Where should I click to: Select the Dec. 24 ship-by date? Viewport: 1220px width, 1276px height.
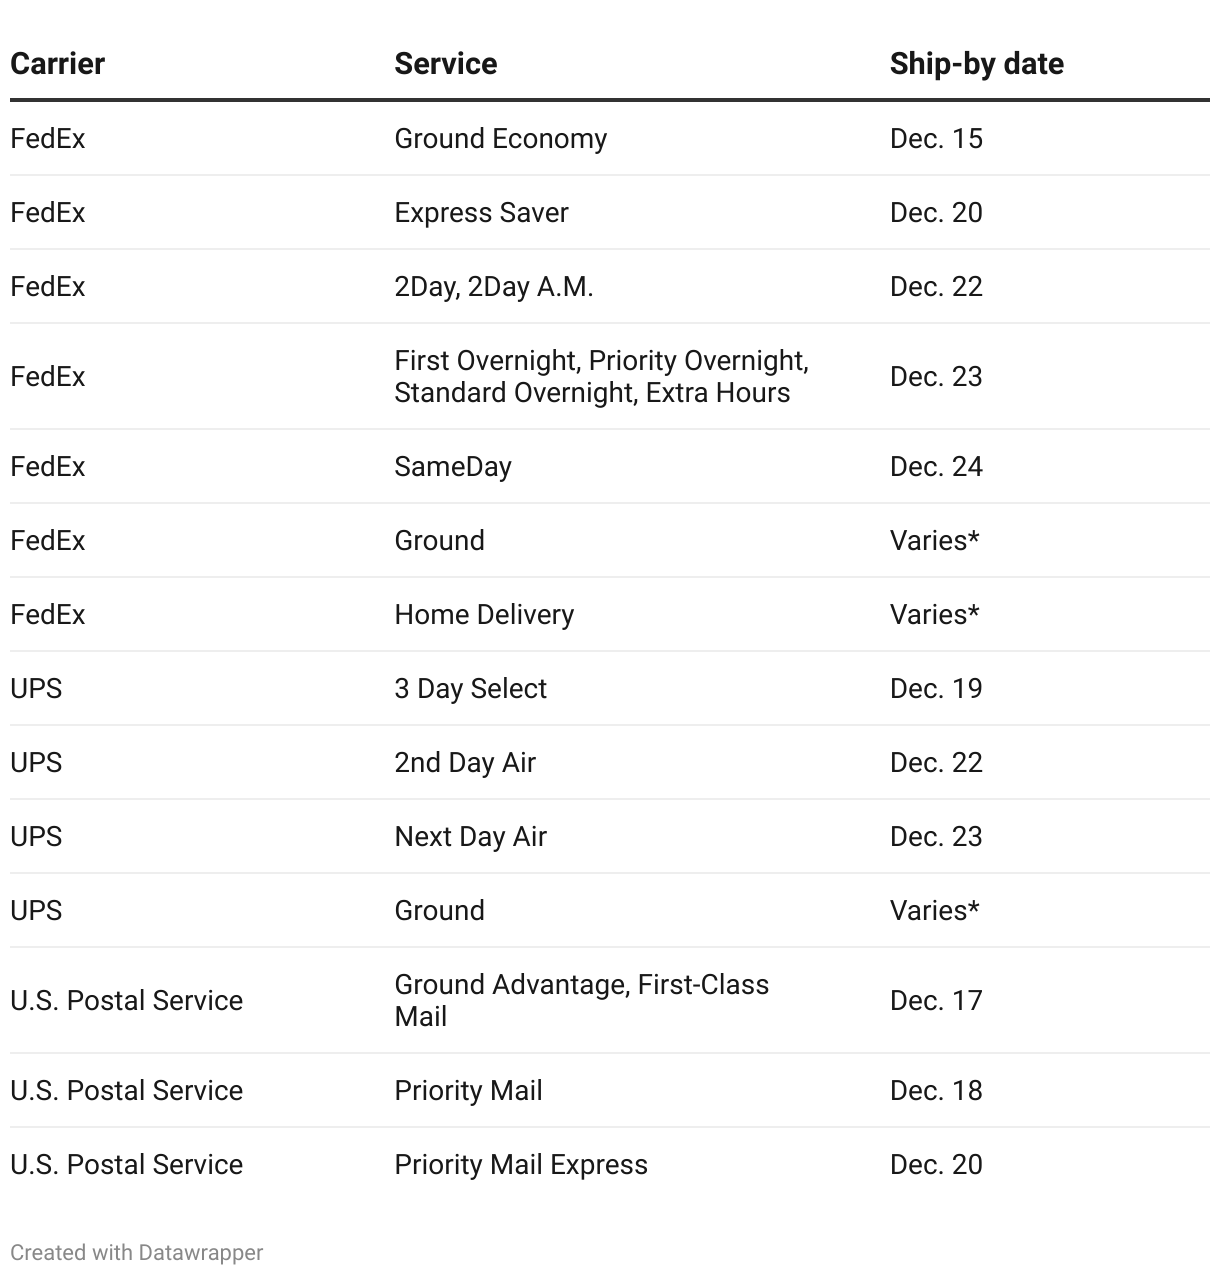pyautogui.click(x=936, y=467)
